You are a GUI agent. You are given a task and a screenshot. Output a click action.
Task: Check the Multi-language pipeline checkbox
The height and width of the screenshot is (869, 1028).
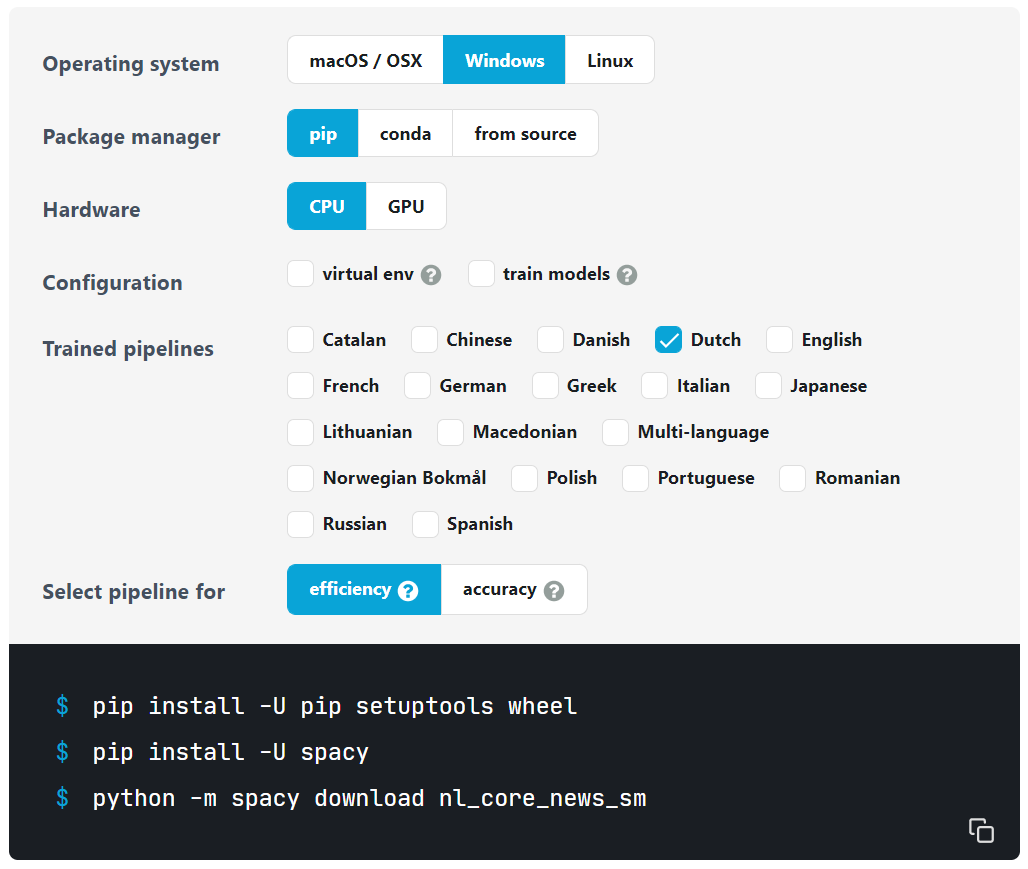pos(616,432)
